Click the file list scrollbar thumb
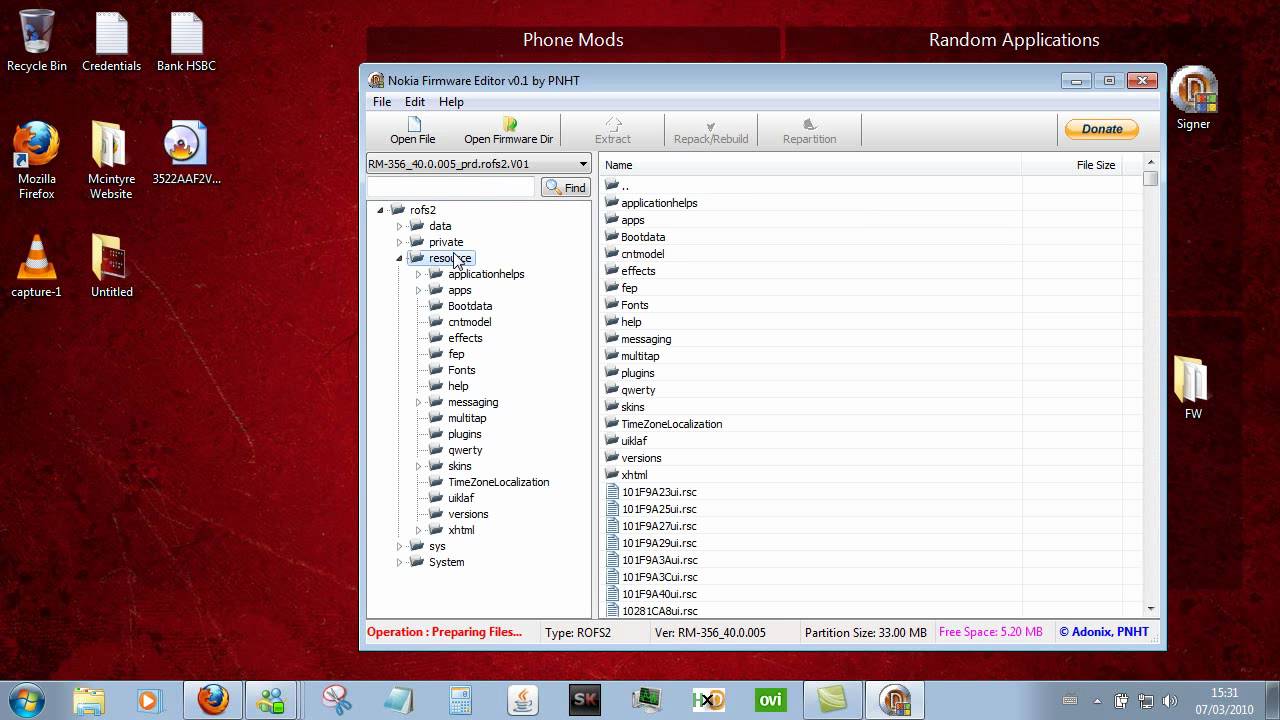 (x=1151, y=179)
